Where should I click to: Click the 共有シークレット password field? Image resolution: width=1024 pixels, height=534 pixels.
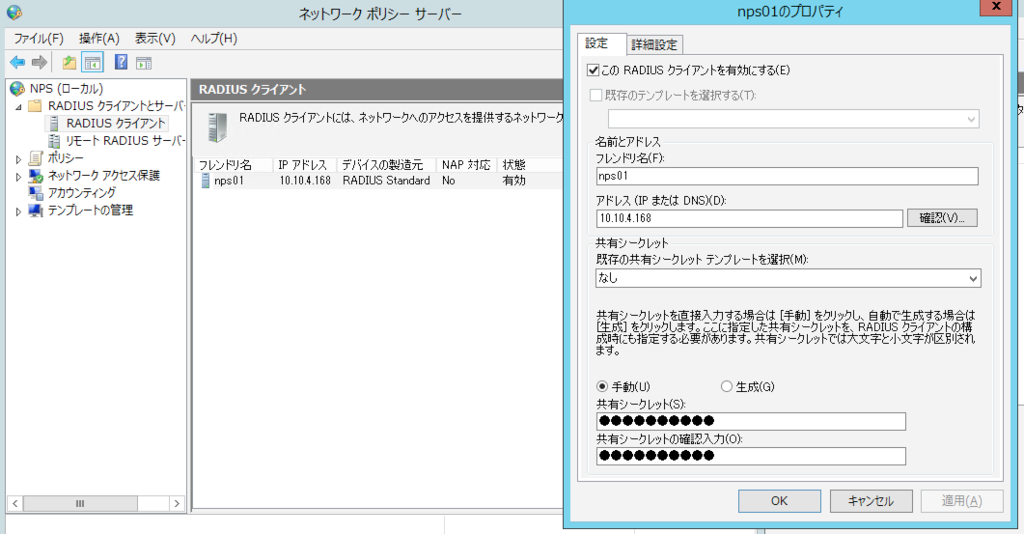point(750,421)
